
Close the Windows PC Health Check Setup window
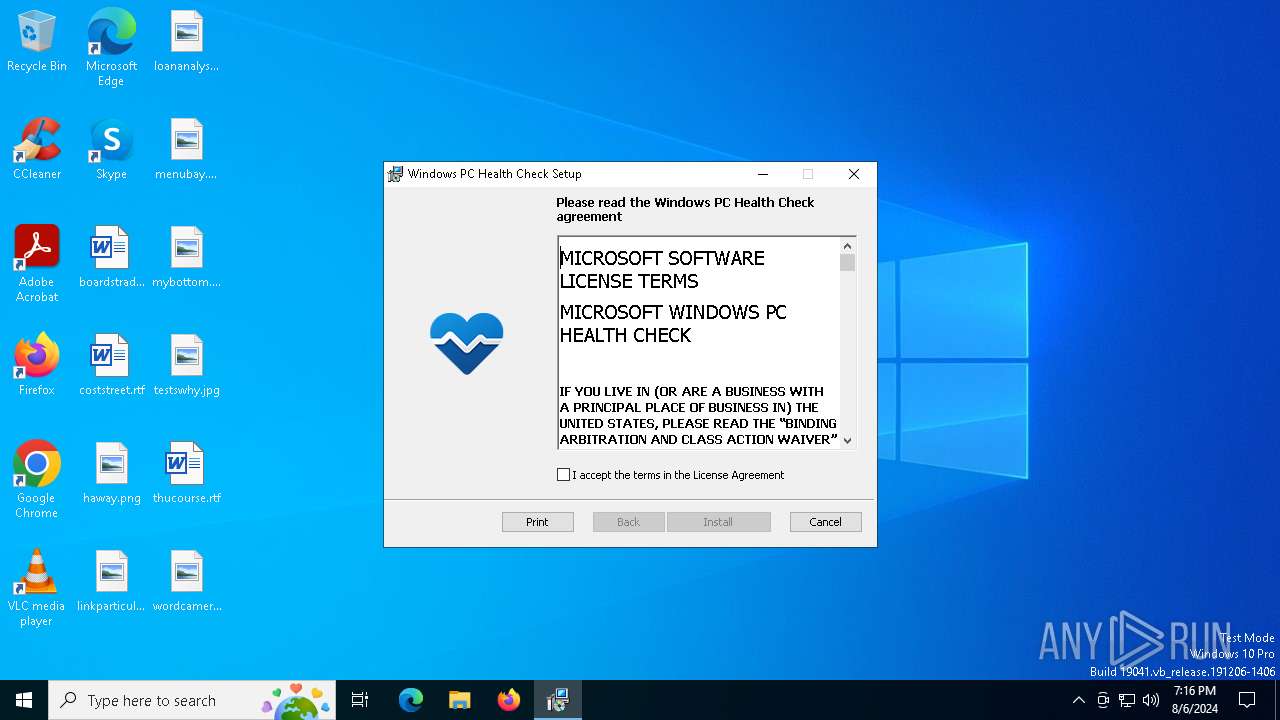click(854, 174)
